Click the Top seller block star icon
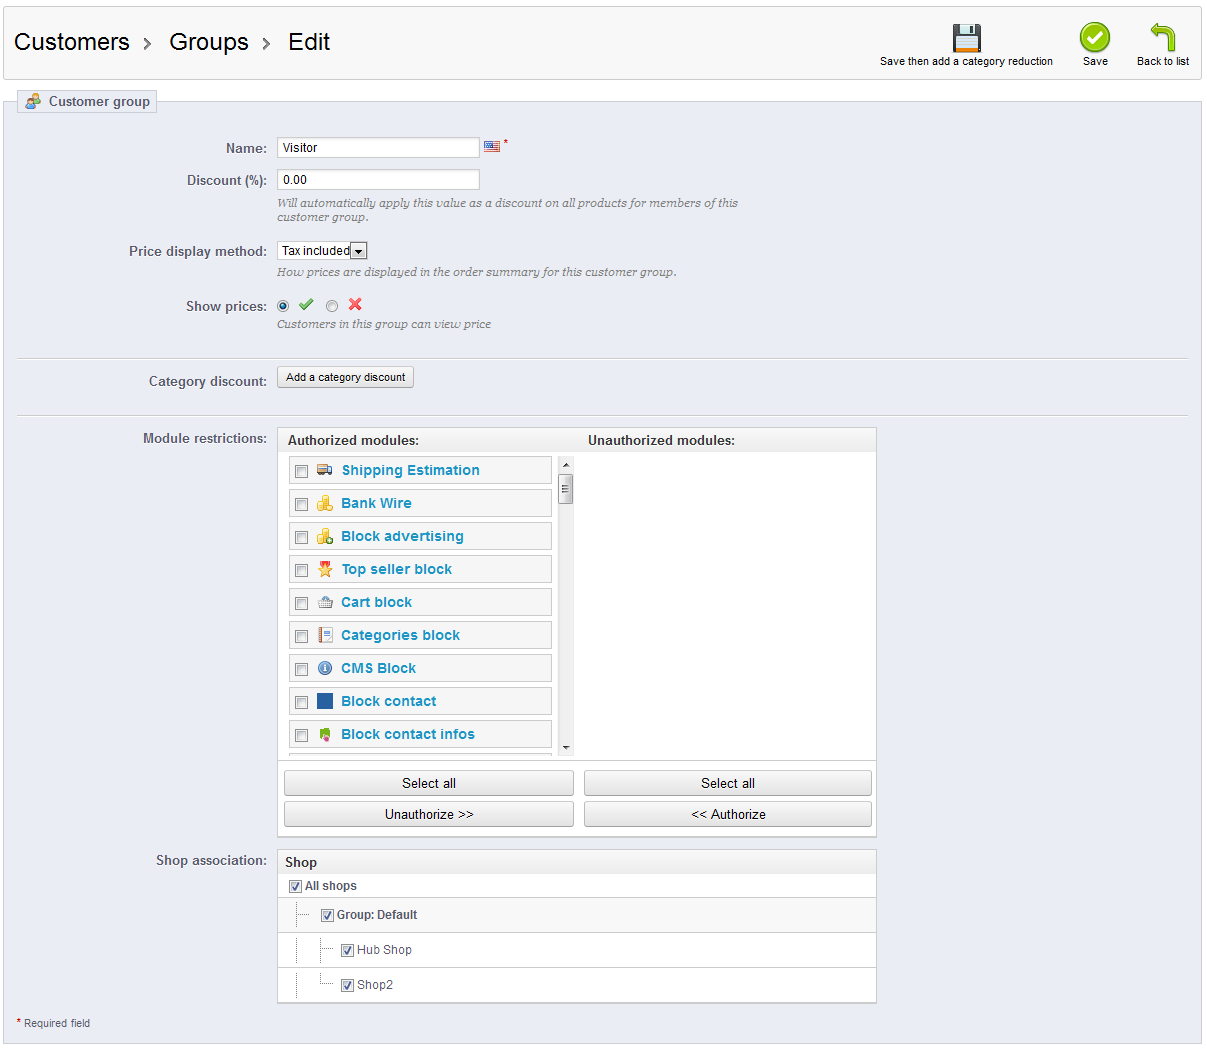This screenshot has width=1207, height=1049. [x=325, y=569]
